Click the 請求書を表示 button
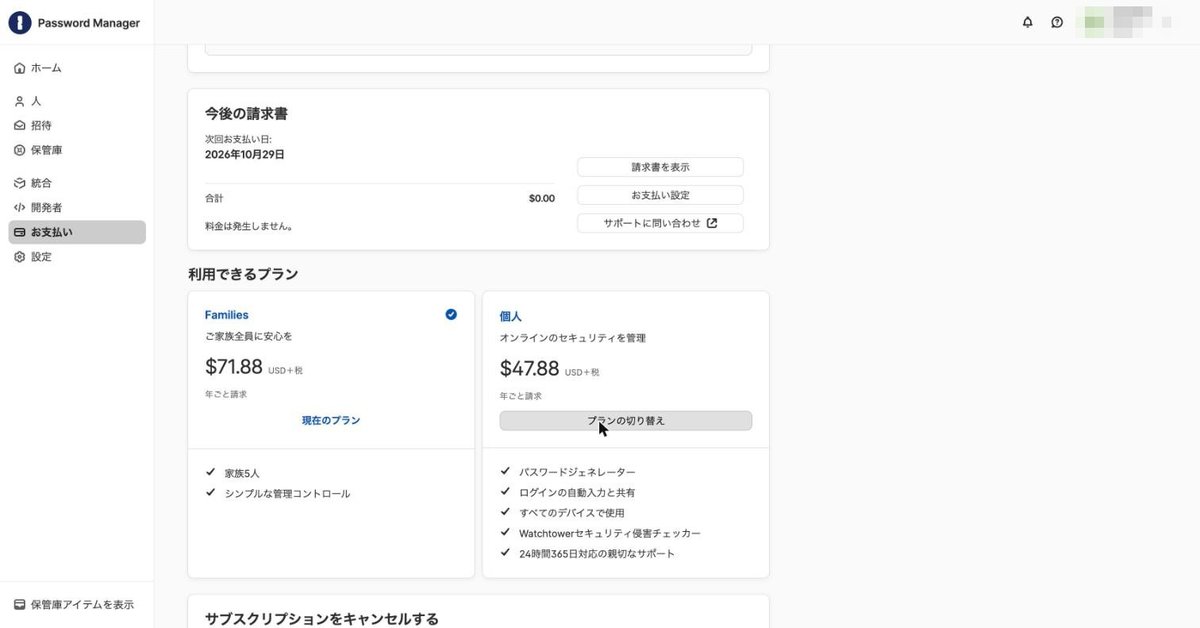1200x628 pixels. [x=660, y=167]
